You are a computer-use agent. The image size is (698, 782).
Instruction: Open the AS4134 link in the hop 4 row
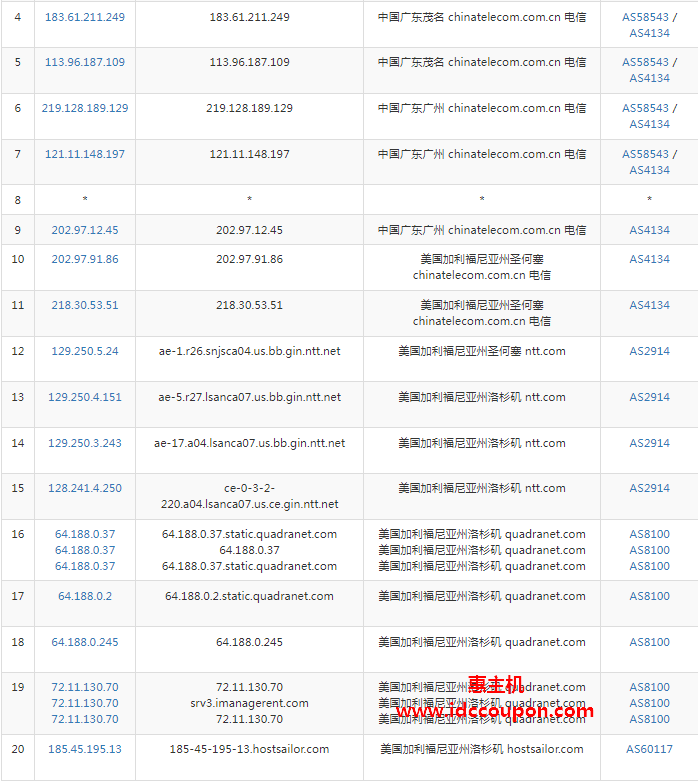[x=649, y=33]
